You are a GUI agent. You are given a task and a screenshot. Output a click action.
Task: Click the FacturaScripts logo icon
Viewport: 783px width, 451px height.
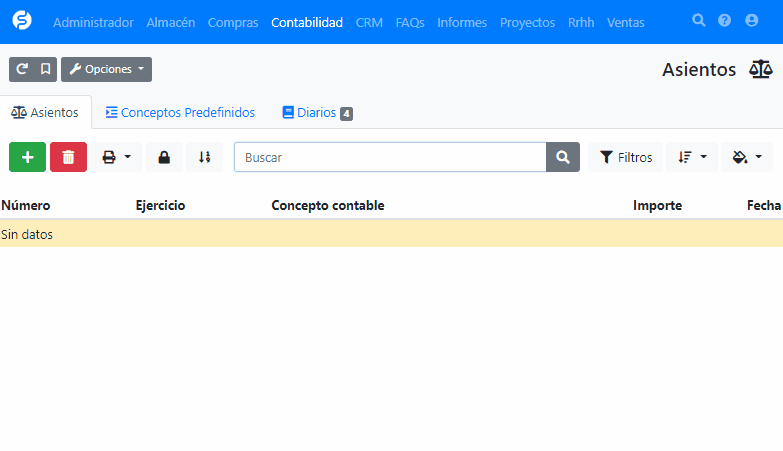coord(22,21)
